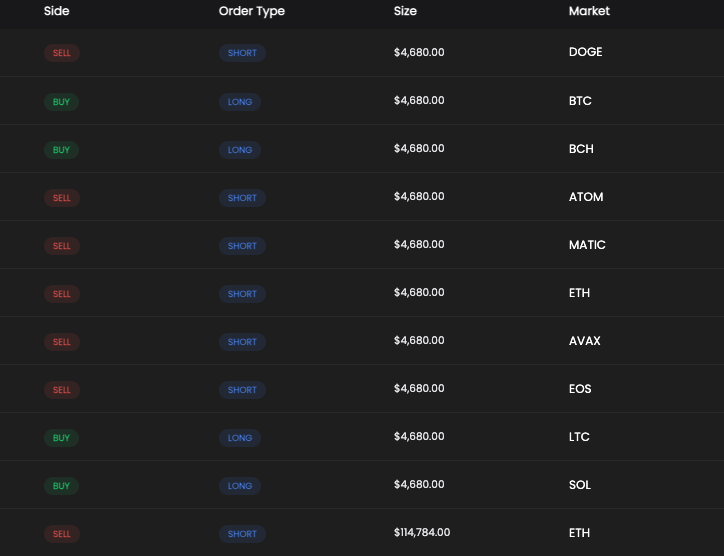Select the BUY badge in the SOL row

pos(61,486)
